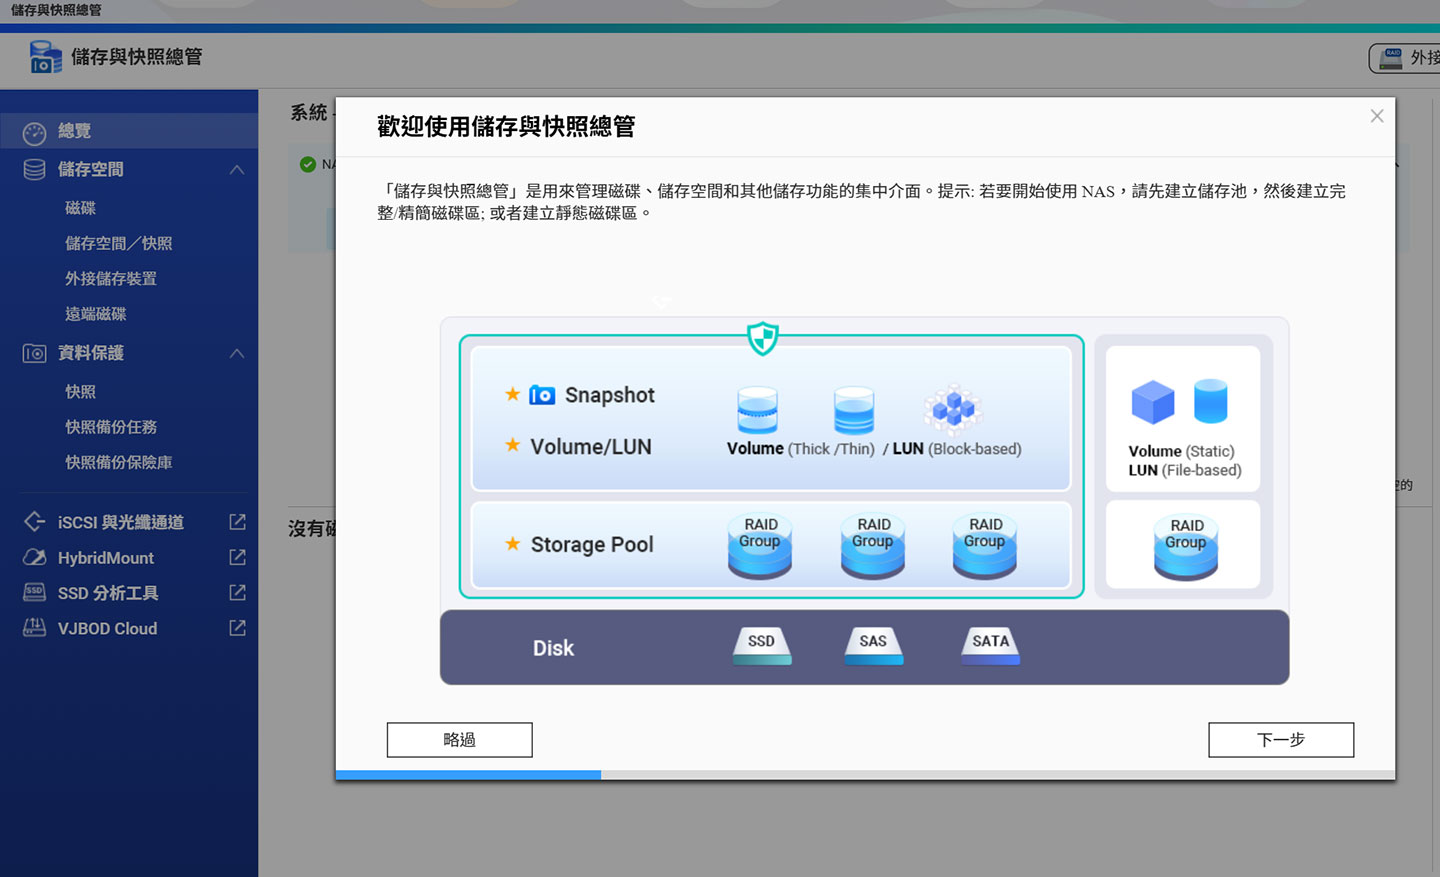Click the Snapshot label in the diagram
The height and width of the screenshot is (877, 1440).
(x=610, y=395)
